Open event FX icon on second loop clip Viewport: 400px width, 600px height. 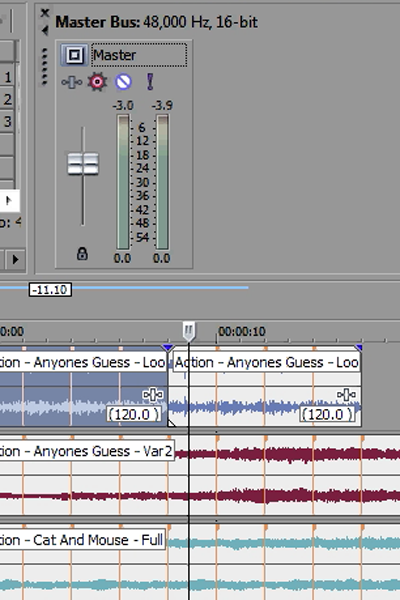[x=346, y=395]
